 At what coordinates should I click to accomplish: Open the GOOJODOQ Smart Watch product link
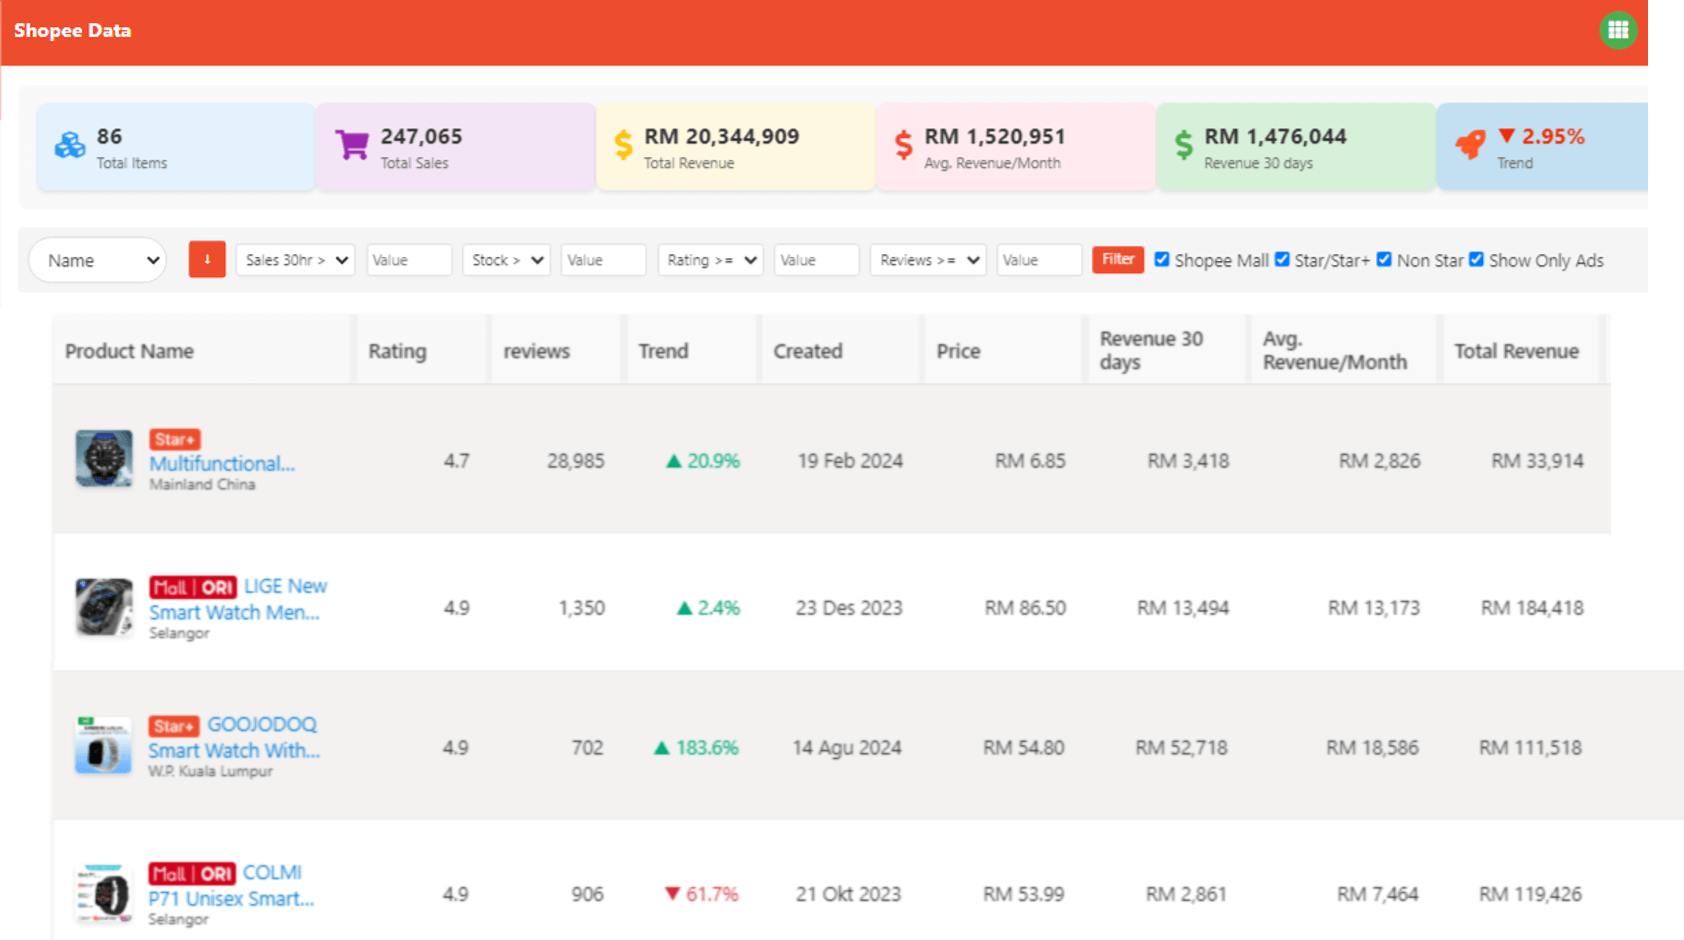234,738
